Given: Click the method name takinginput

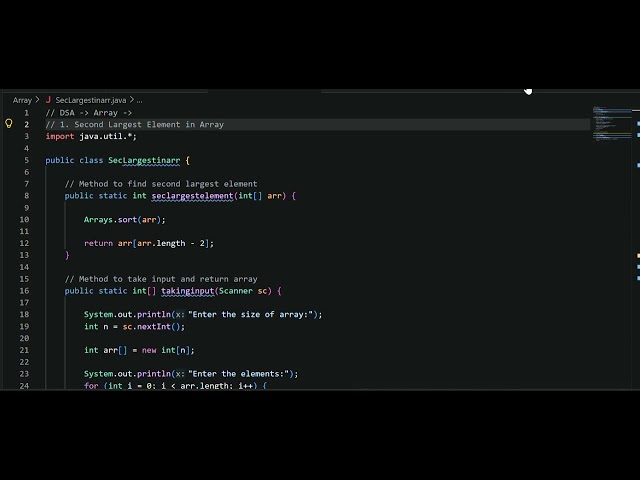Looking at the screenshot, I should coord(187,291).
